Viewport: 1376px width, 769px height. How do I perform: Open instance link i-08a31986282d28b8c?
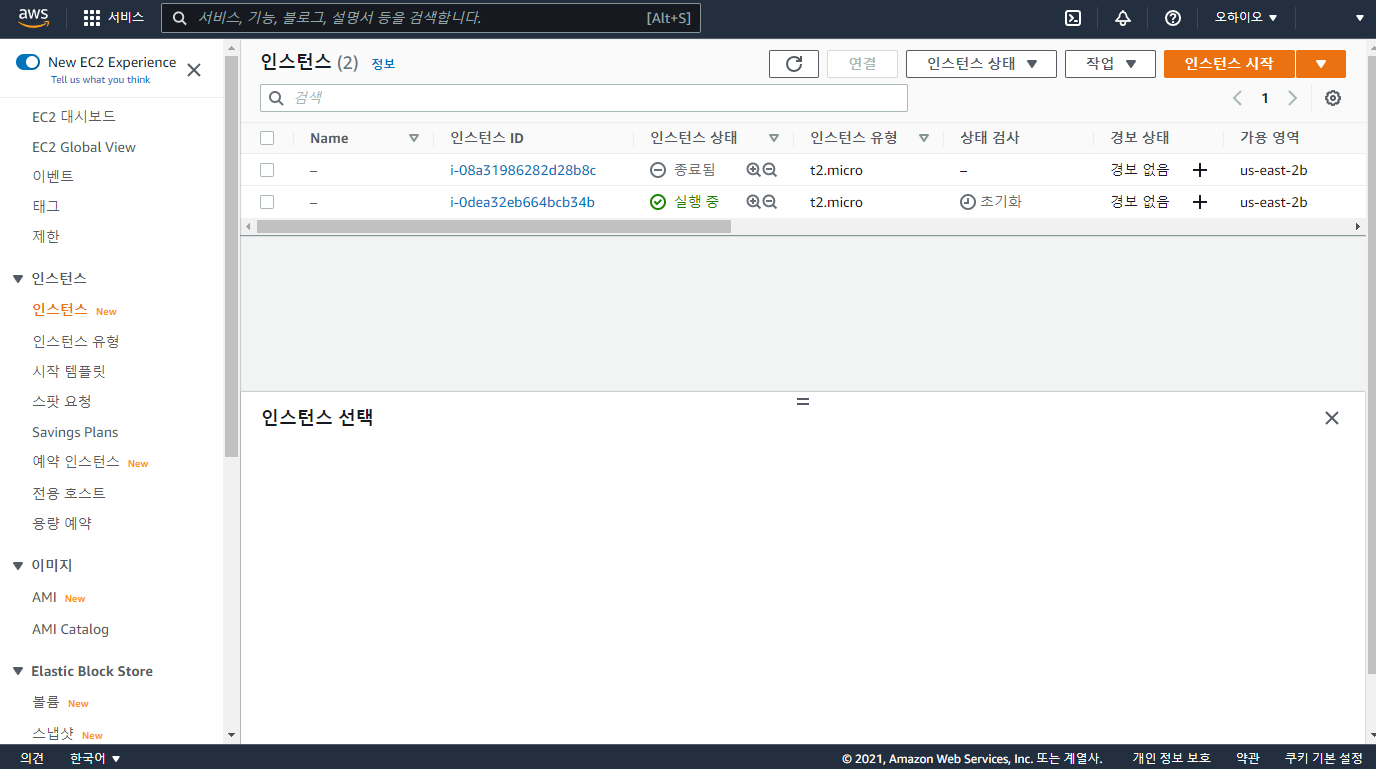click(523, 170)
